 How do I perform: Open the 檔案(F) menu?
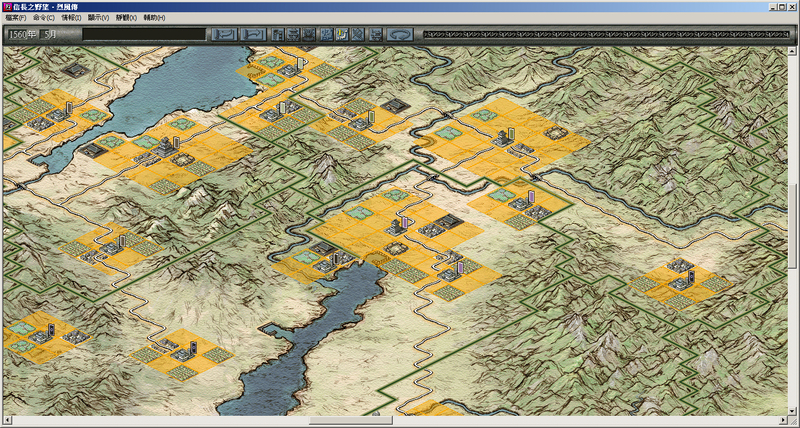click(x=16, y=17)
